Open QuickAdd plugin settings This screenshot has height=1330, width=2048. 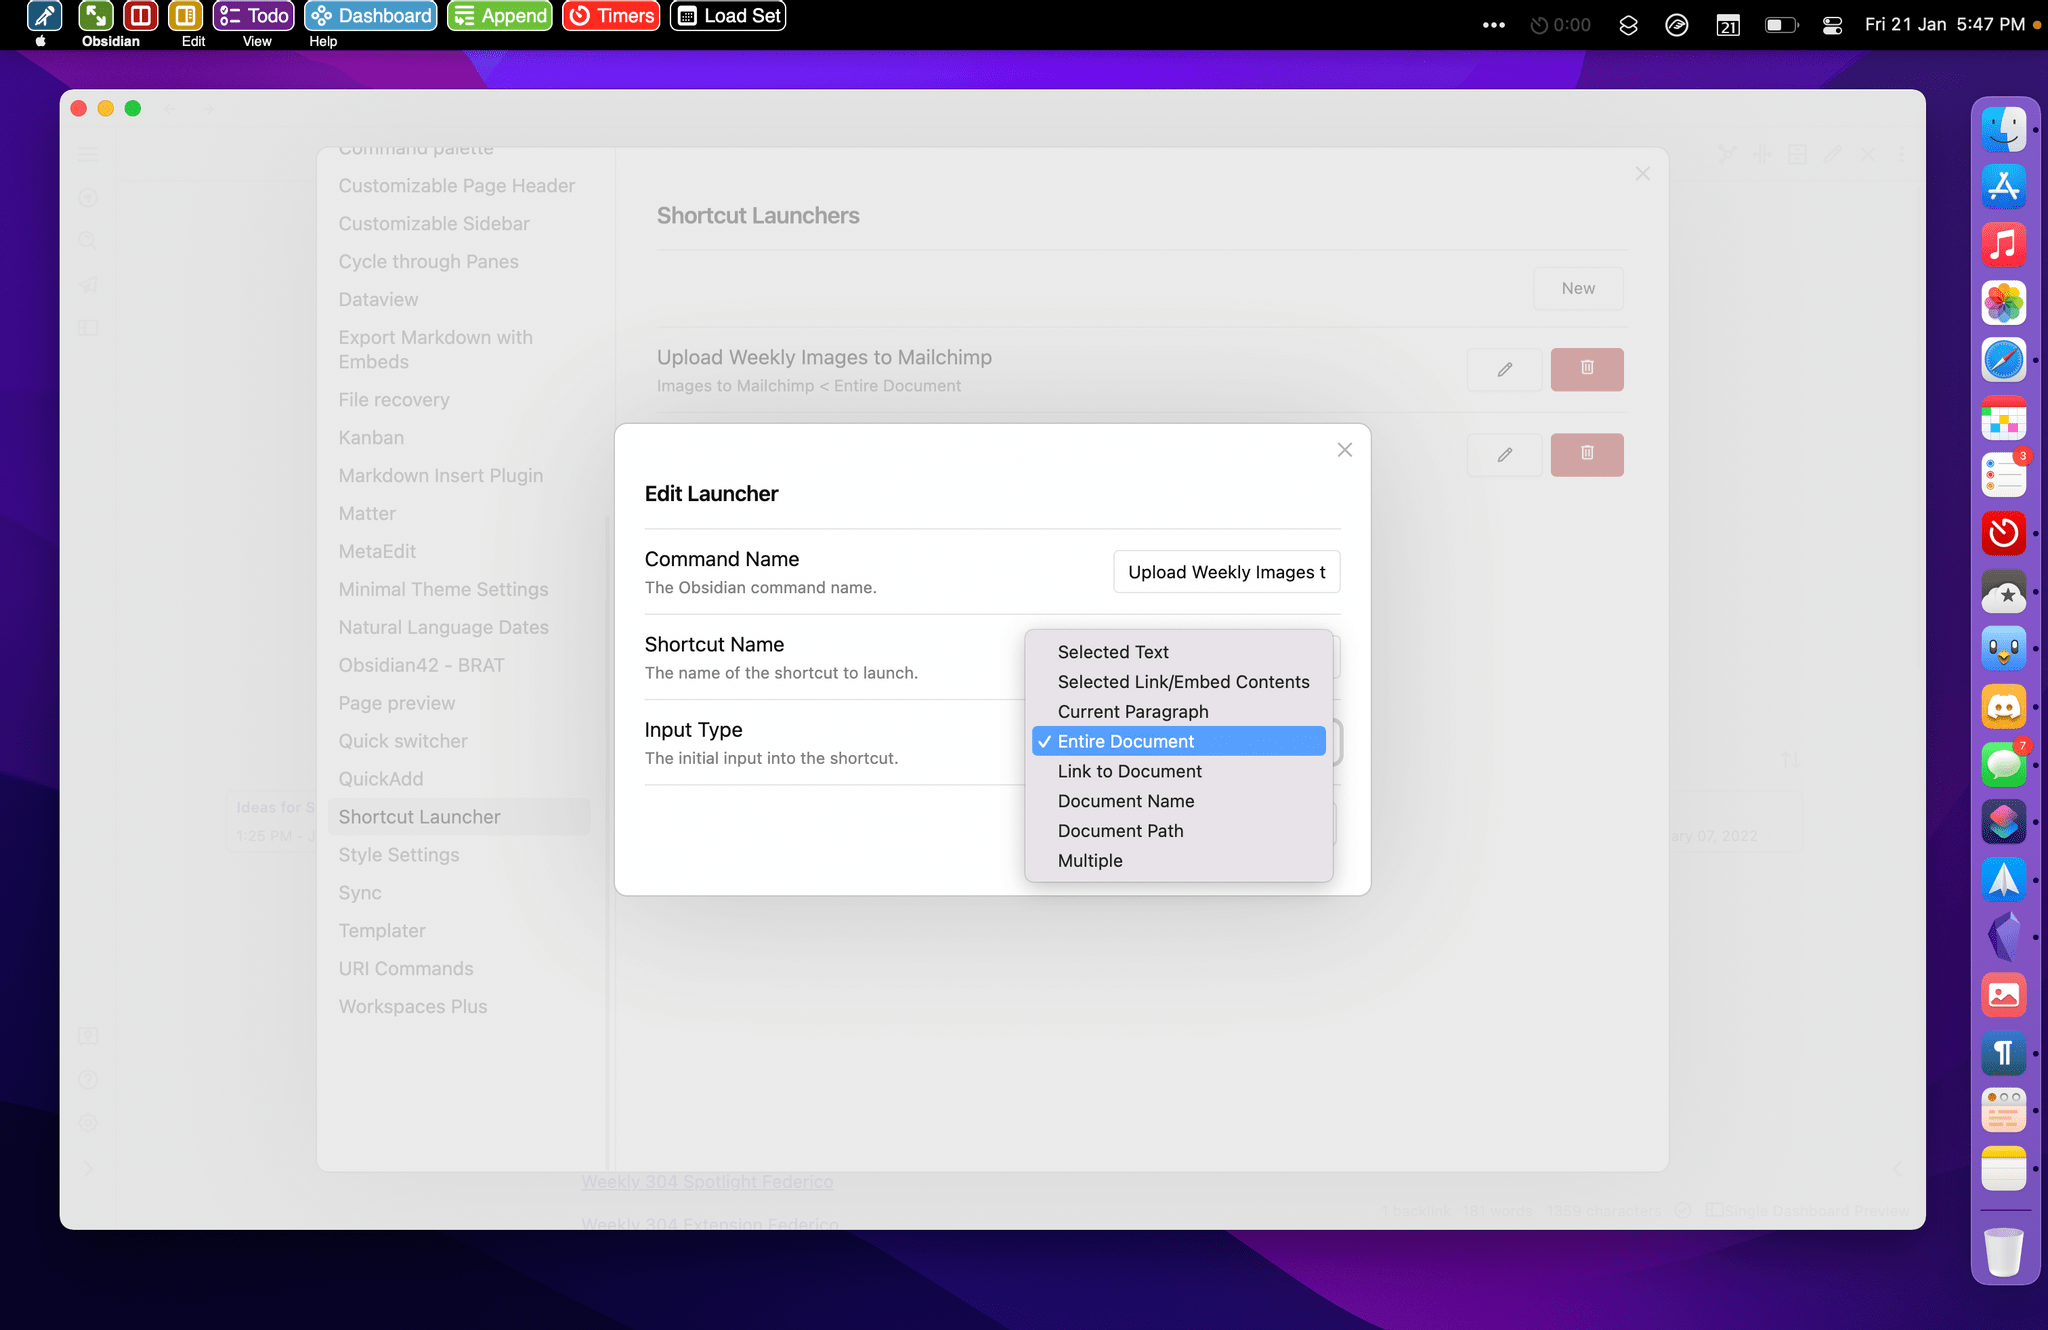click(x=381, y=780)
